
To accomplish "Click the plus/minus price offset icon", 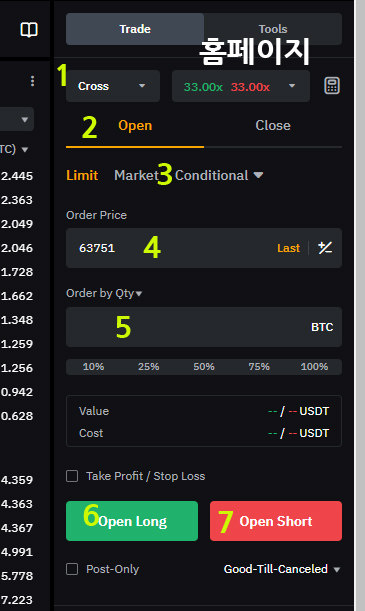I will tap(325, 248).
